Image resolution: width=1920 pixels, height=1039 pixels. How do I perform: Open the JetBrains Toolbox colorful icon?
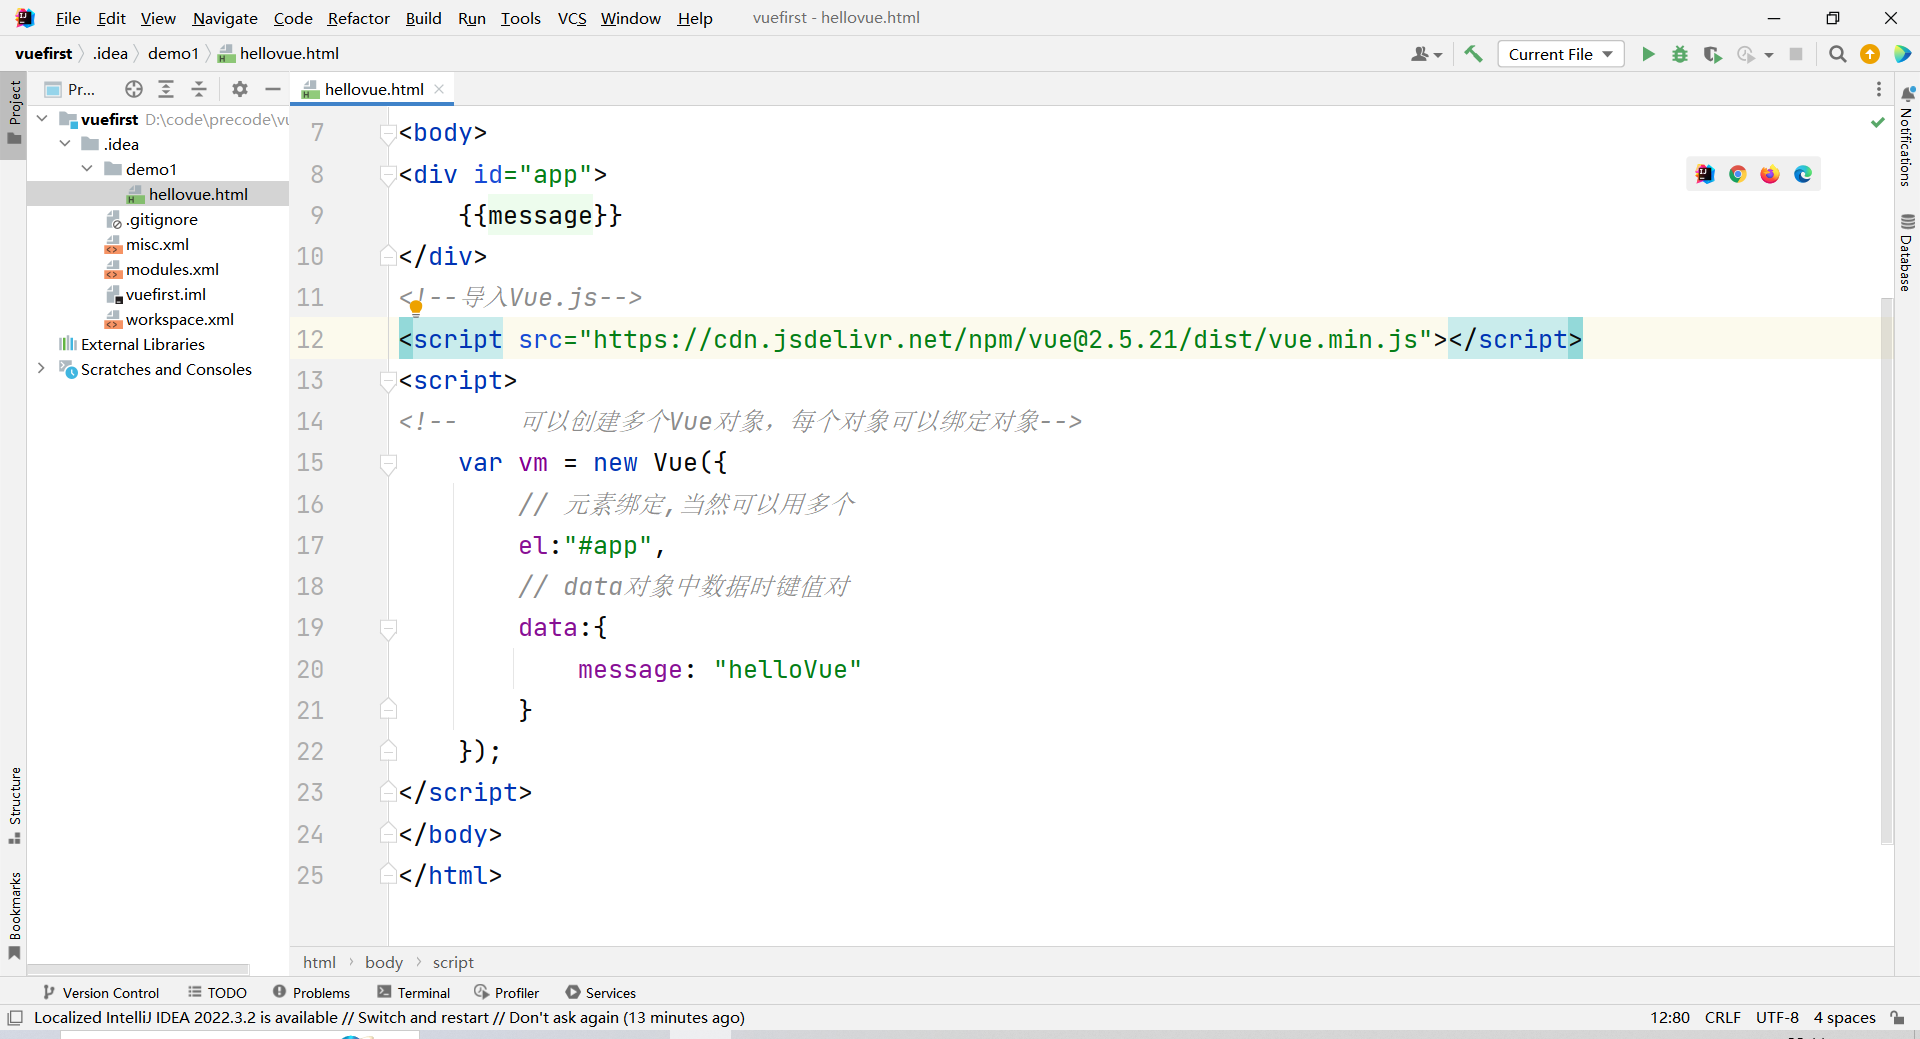(1902, 54)
